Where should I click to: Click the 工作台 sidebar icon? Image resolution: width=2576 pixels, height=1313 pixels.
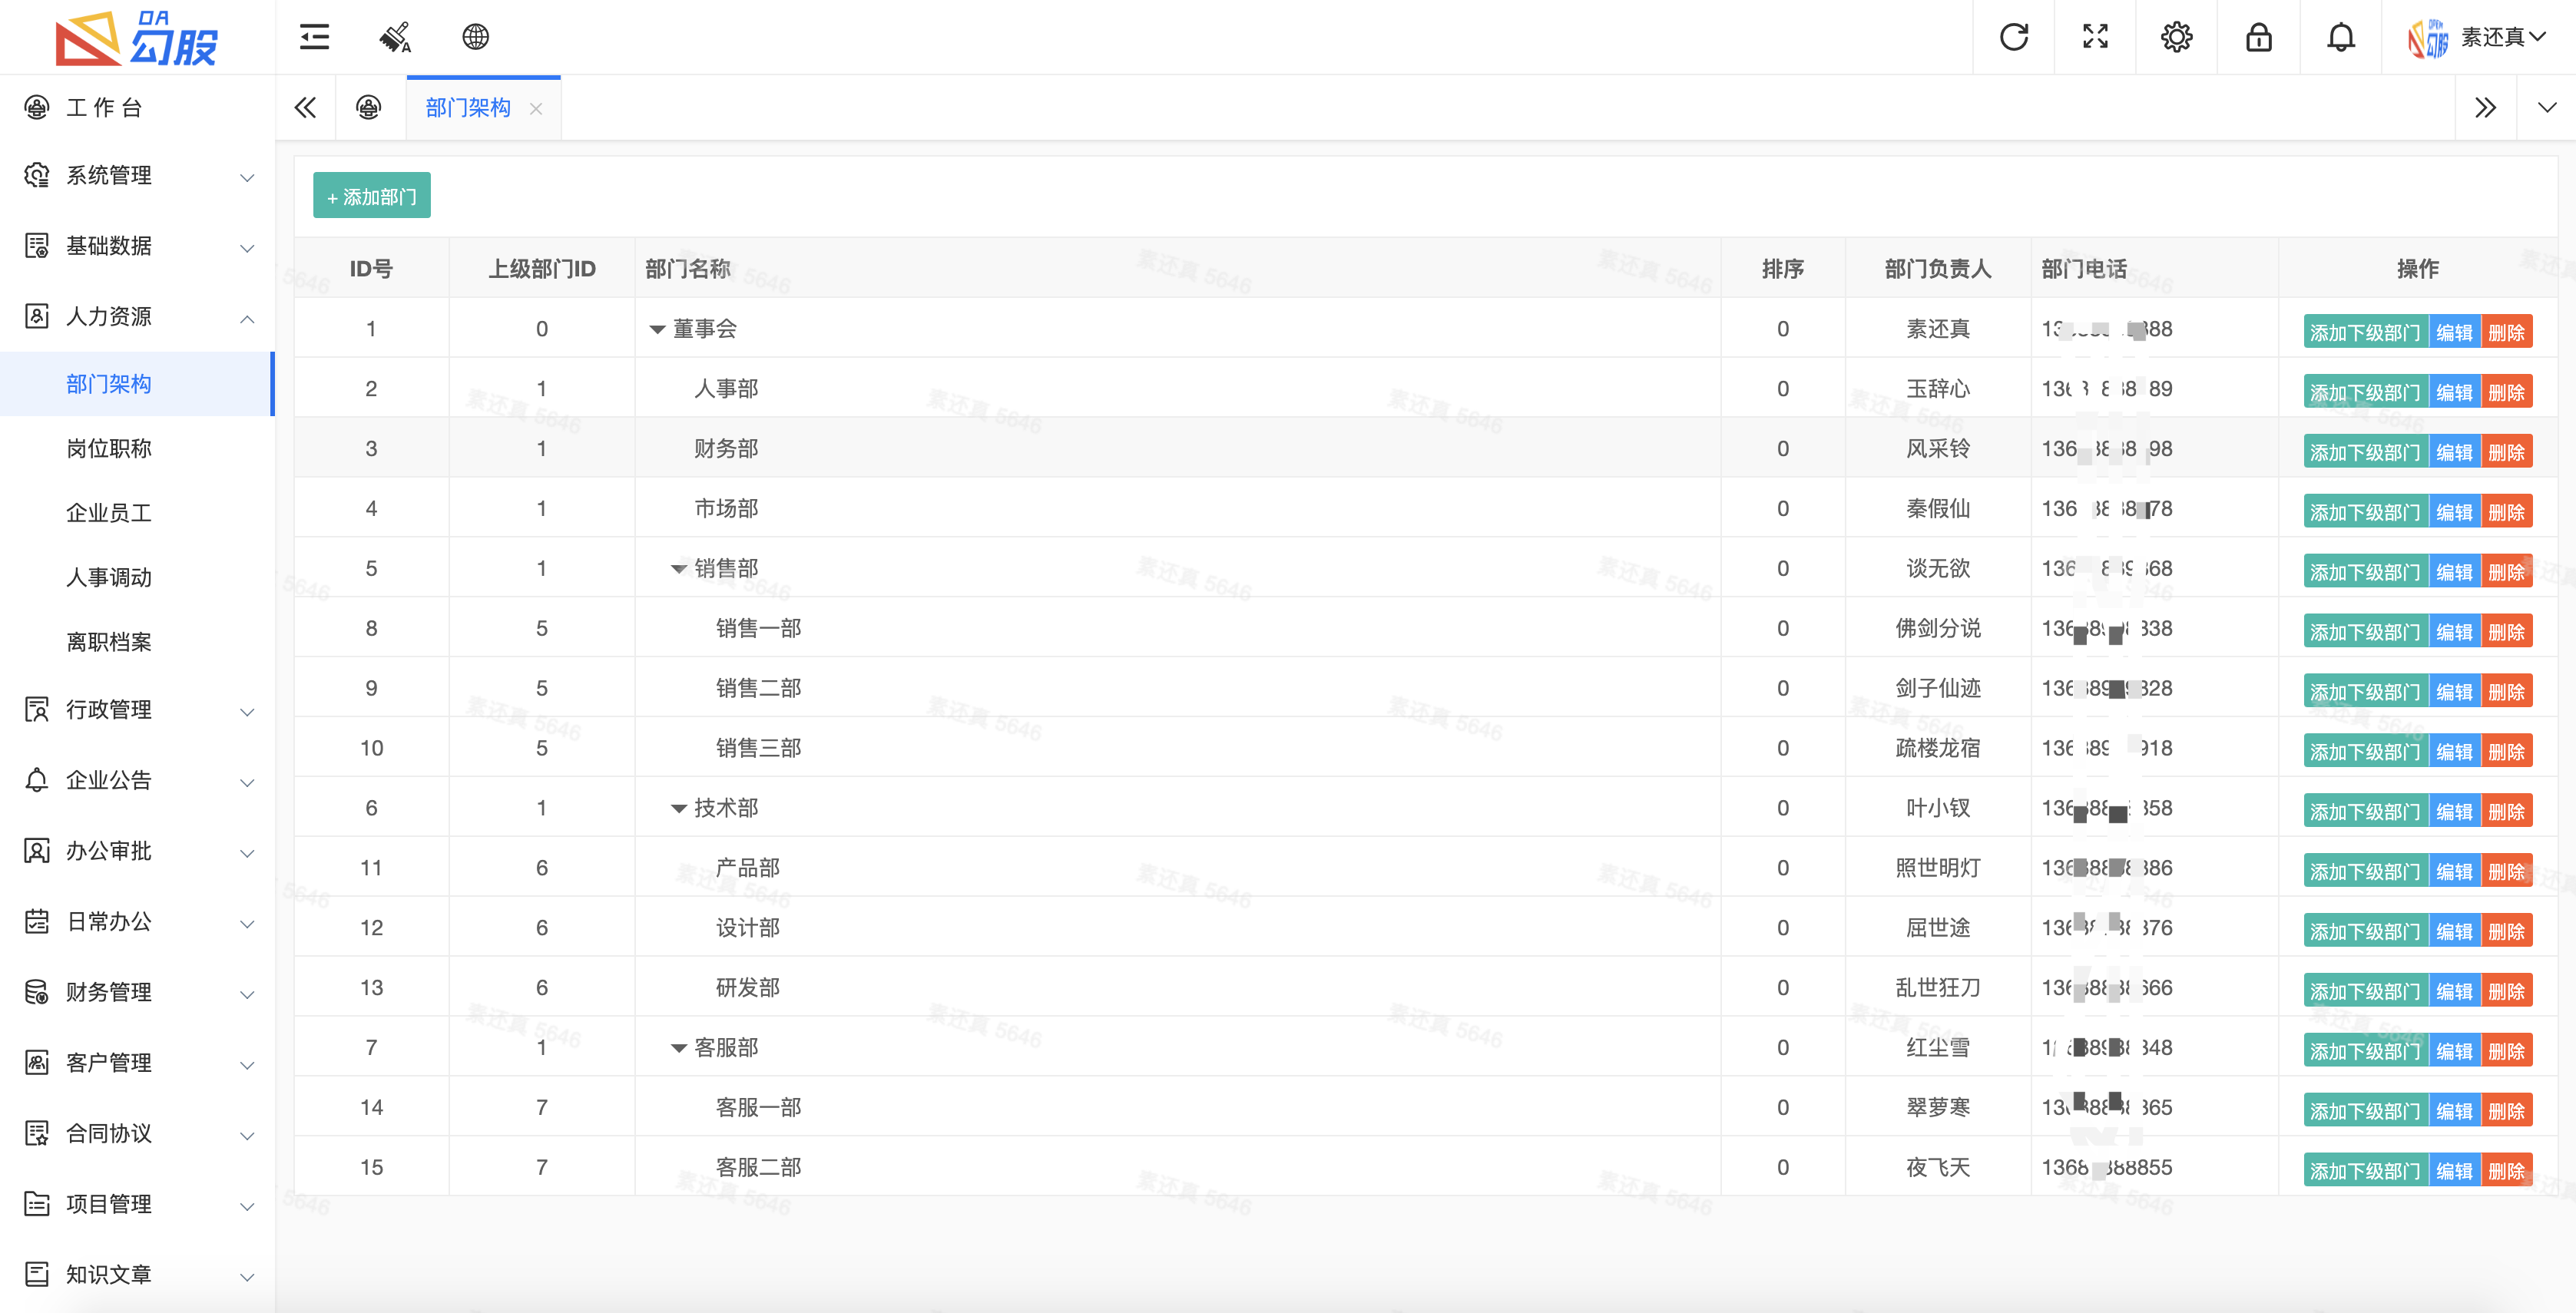pyautogui.click(x=37, y=107)
